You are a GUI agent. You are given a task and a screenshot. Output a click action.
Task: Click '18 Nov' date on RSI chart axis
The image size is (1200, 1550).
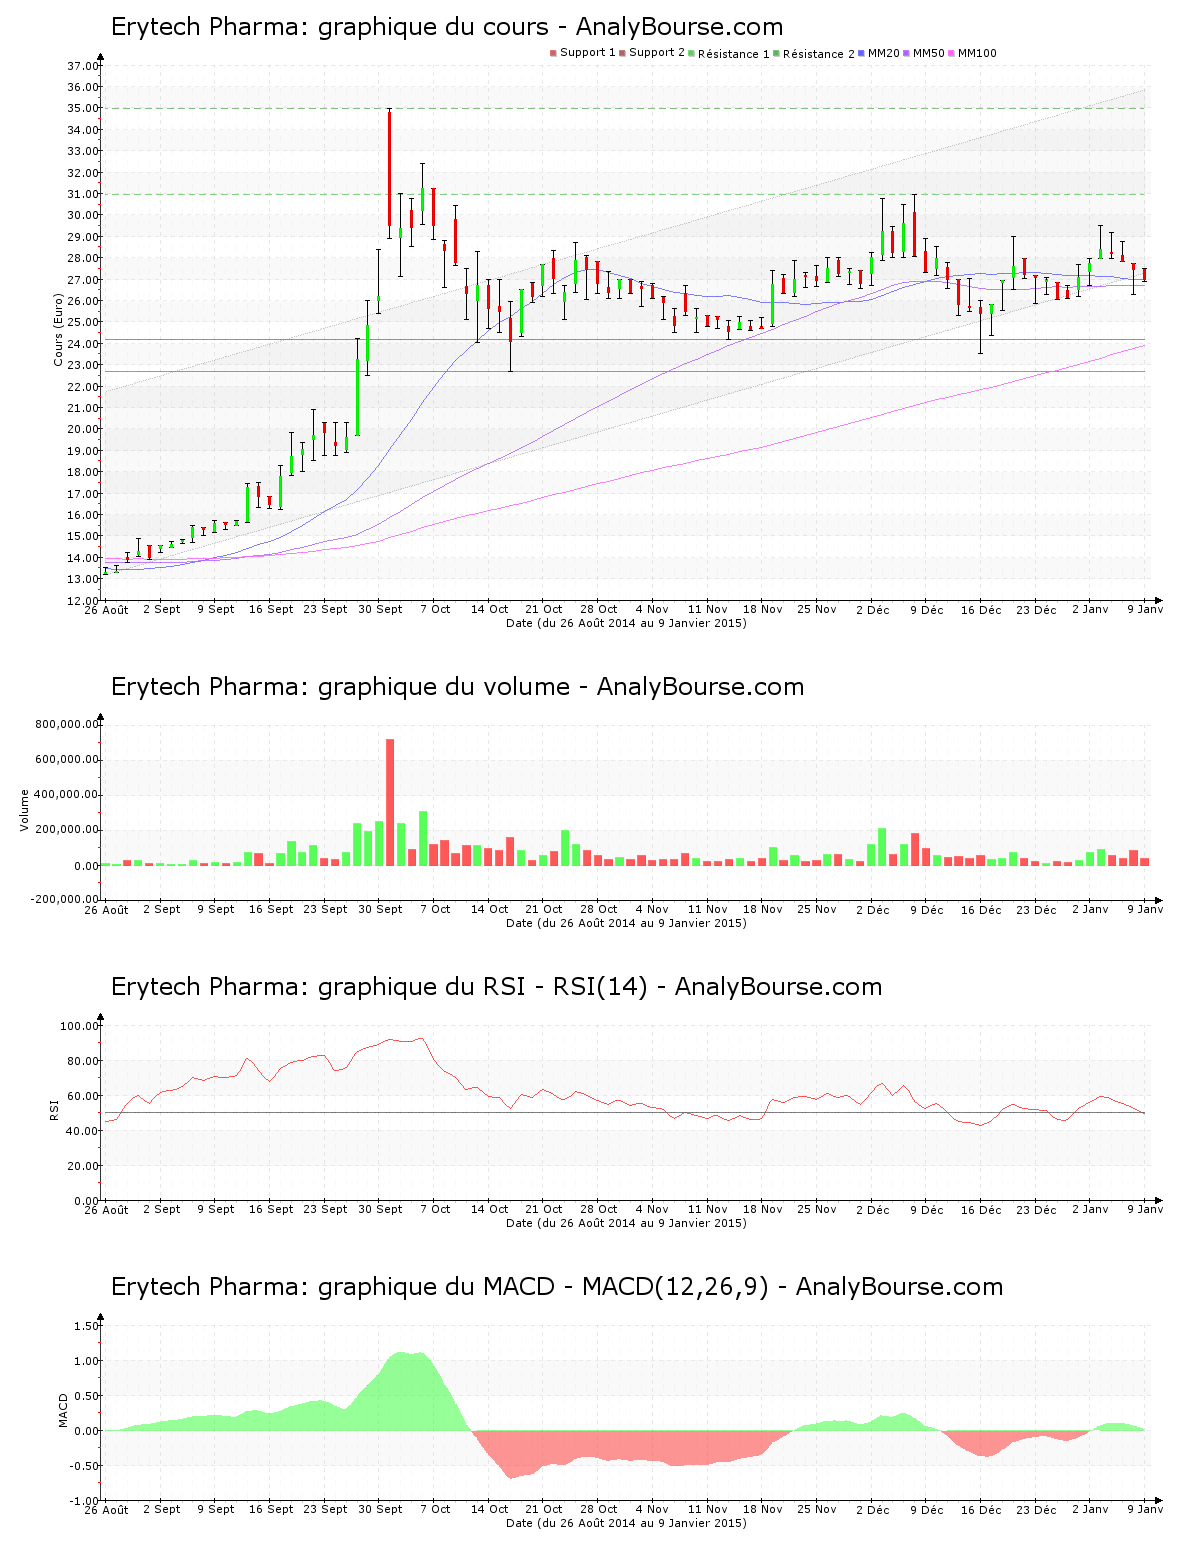tap(763, 1209)
